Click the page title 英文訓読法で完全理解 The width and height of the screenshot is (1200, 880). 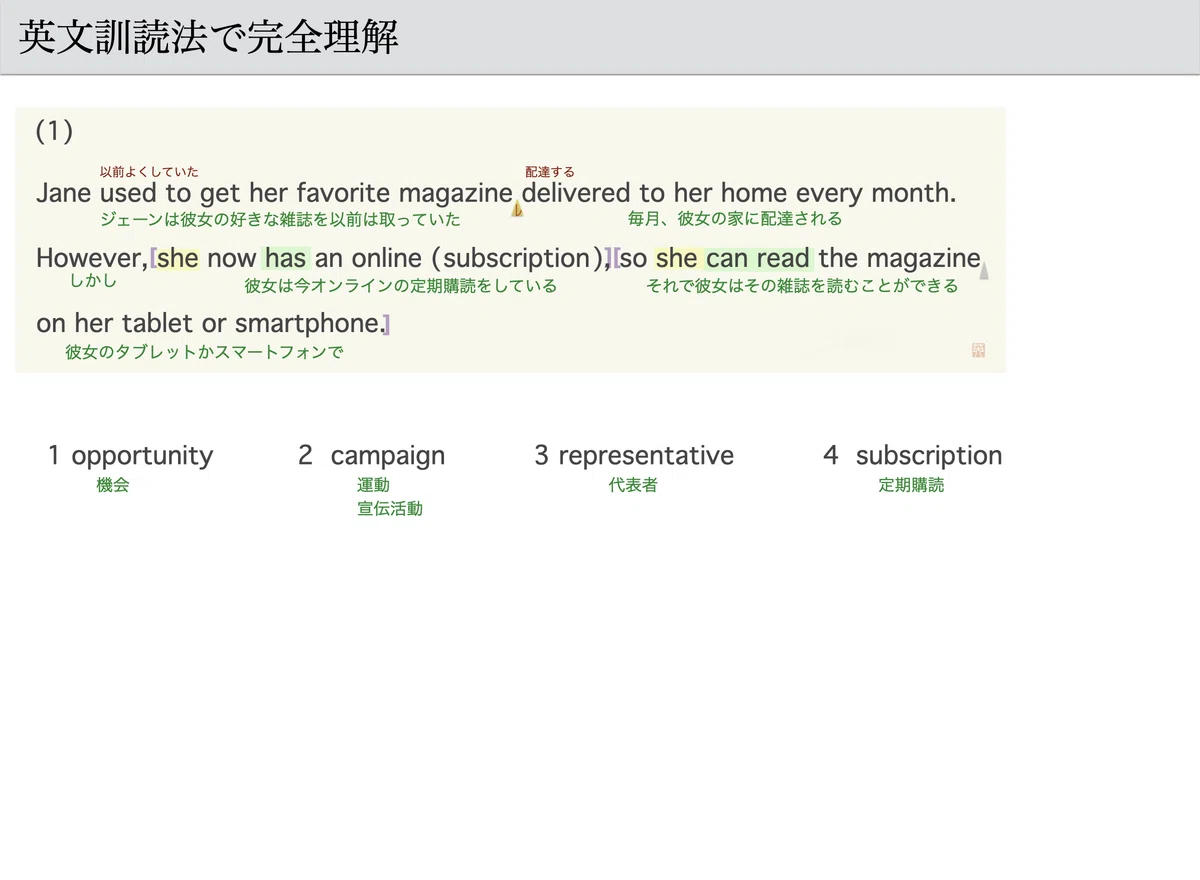pyautogui.click(x=209, y=37)
